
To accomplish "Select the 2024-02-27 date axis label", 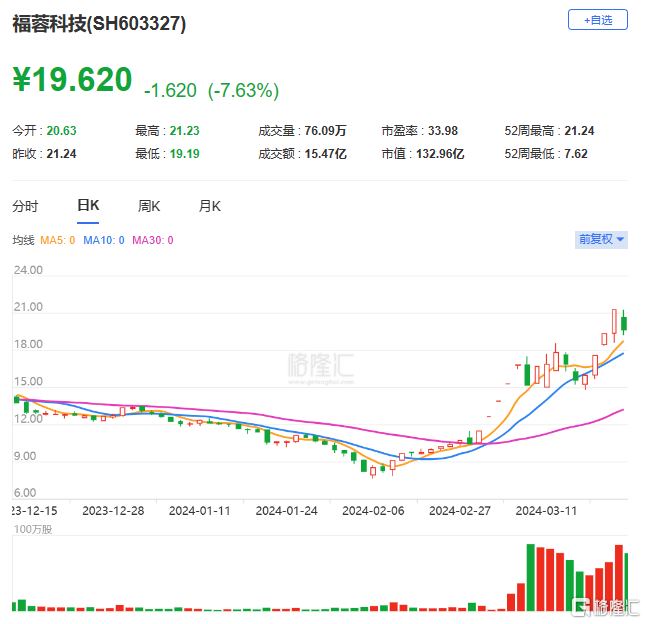I will (460, 511).
